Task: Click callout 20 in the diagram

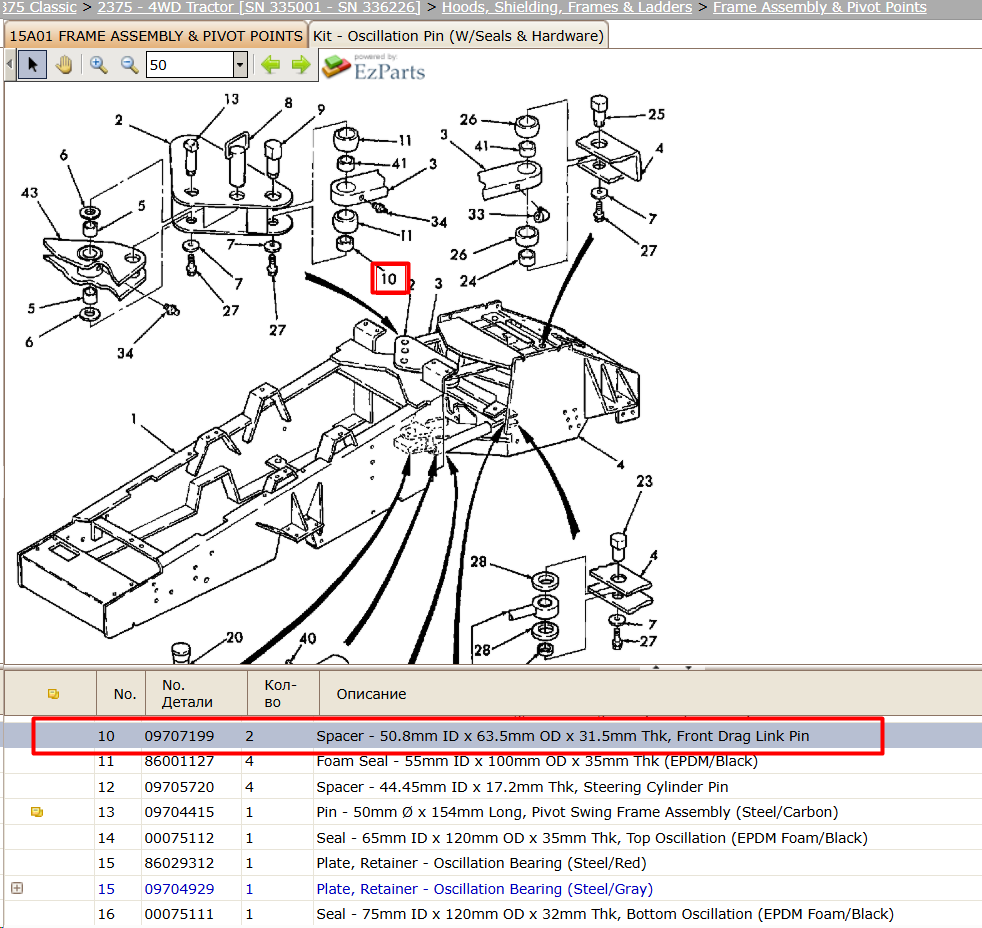Action: click(234, 637)
